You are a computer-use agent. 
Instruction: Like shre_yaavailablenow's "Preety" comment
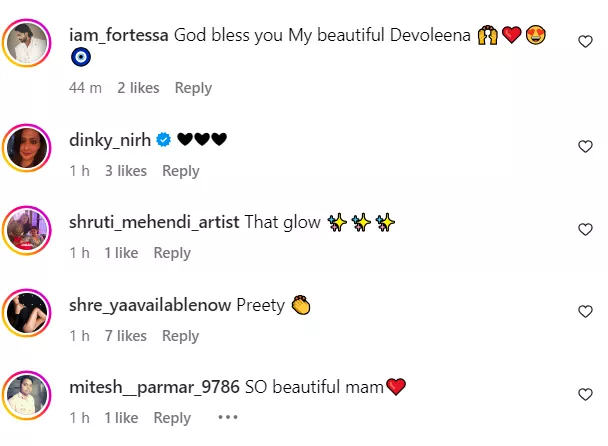(586, 312)
